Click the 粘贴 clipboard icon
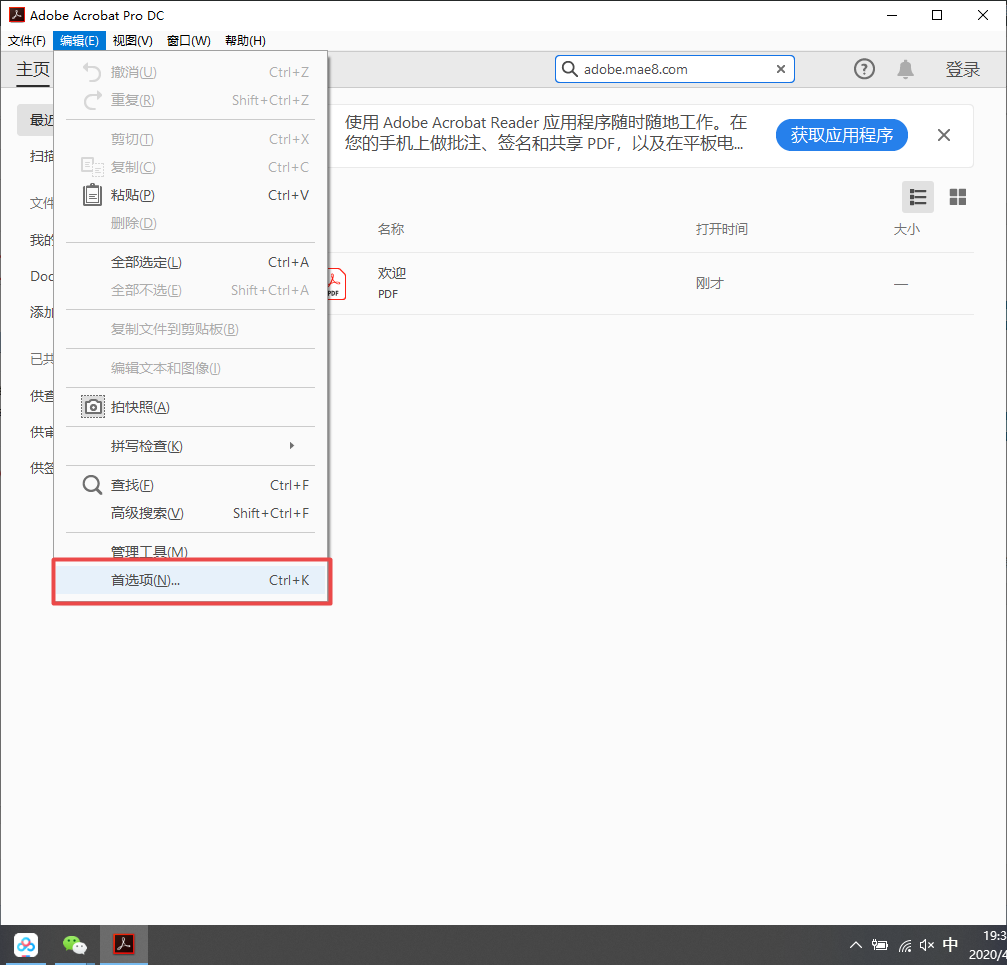Image resolution: width=1007 pixels, height=965 pixels. 92,195
